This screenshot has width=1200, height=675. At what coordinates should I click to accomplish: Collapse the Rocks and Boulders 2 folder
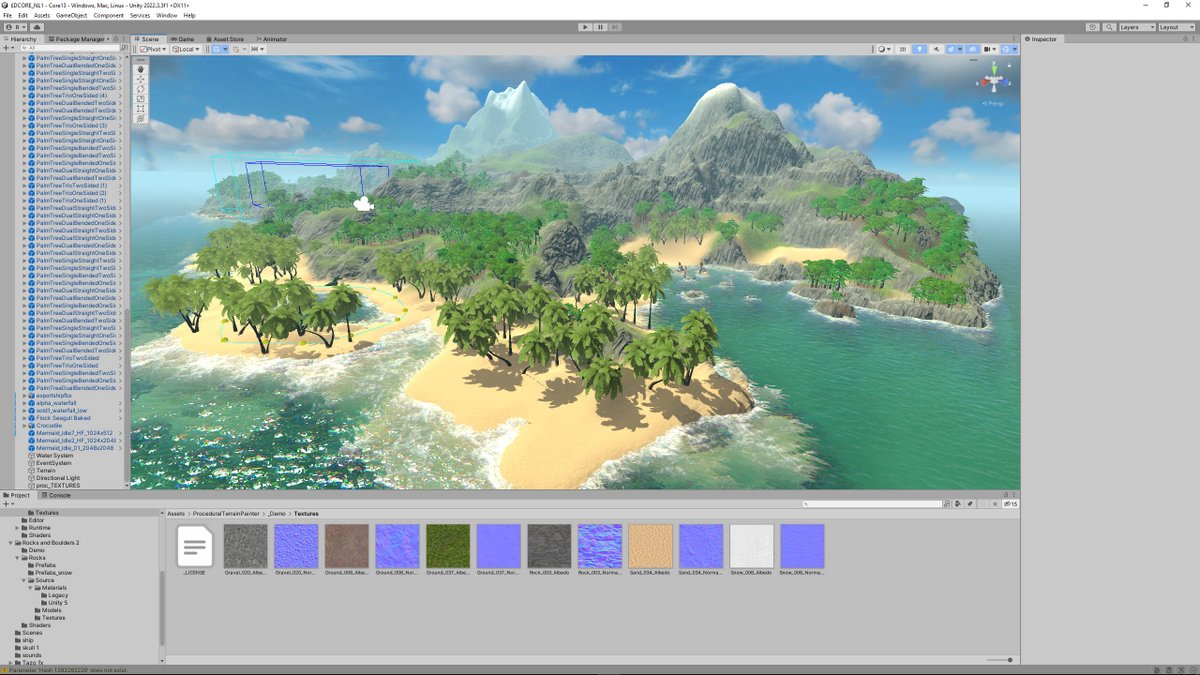coord(11,543)
